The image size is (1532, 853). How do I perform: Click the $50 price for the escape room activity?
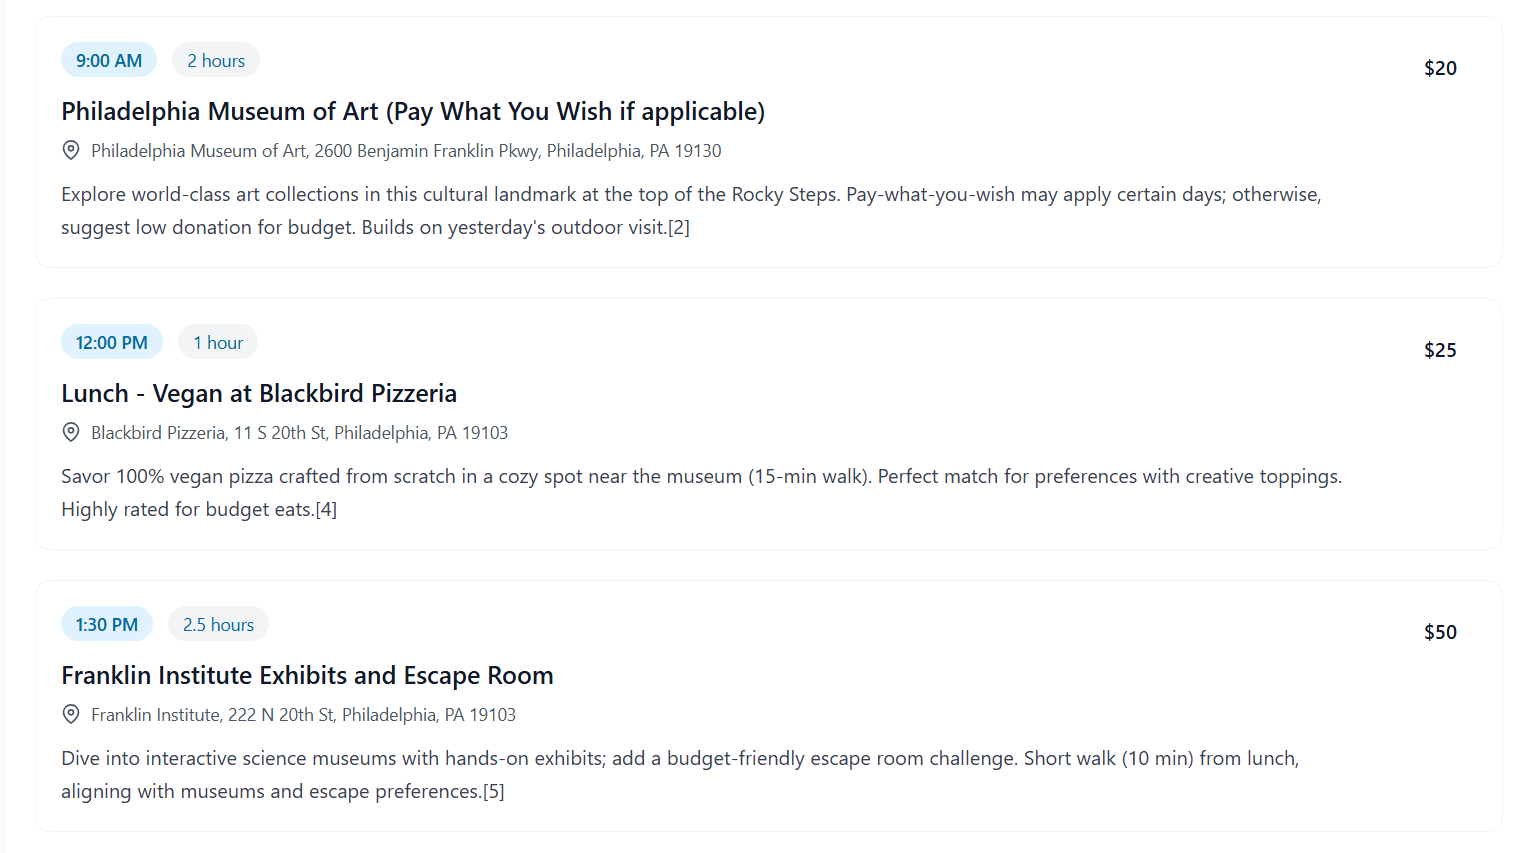[x=1440, y=631]
